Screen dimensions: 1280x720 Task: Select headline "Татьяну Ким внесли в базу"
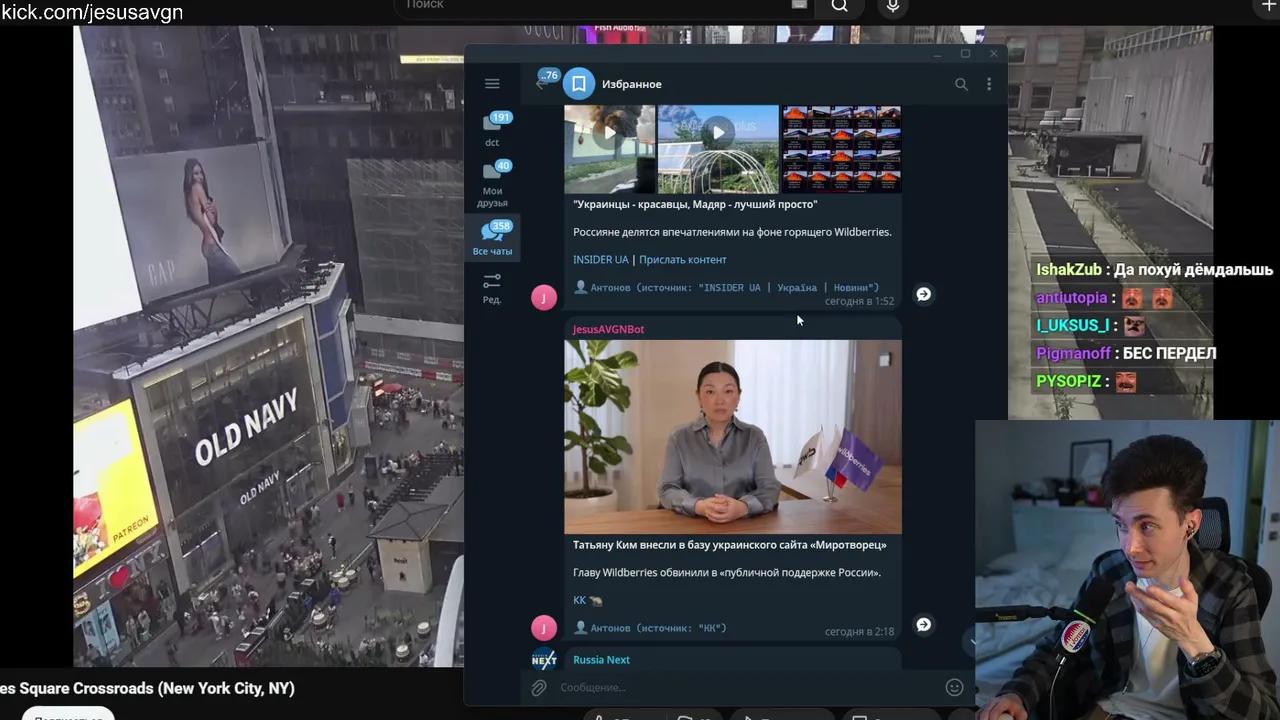coord(730,545)
